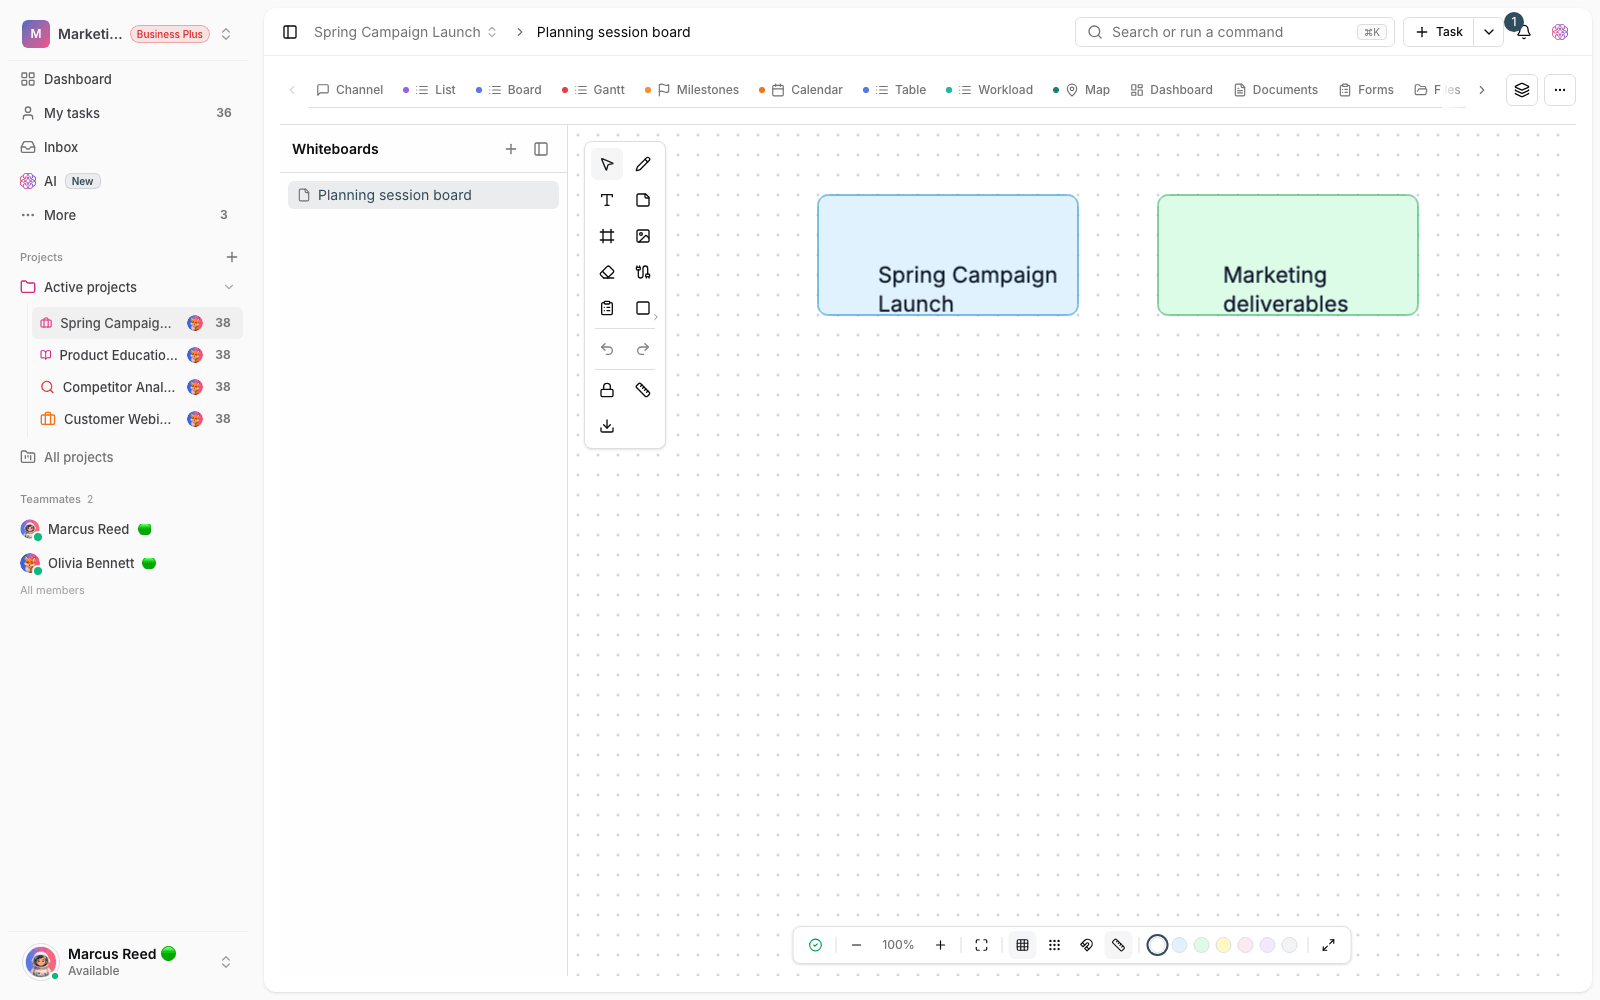Activate the eraser tool
This screenshot has height=1000, width=1600.
607,272
